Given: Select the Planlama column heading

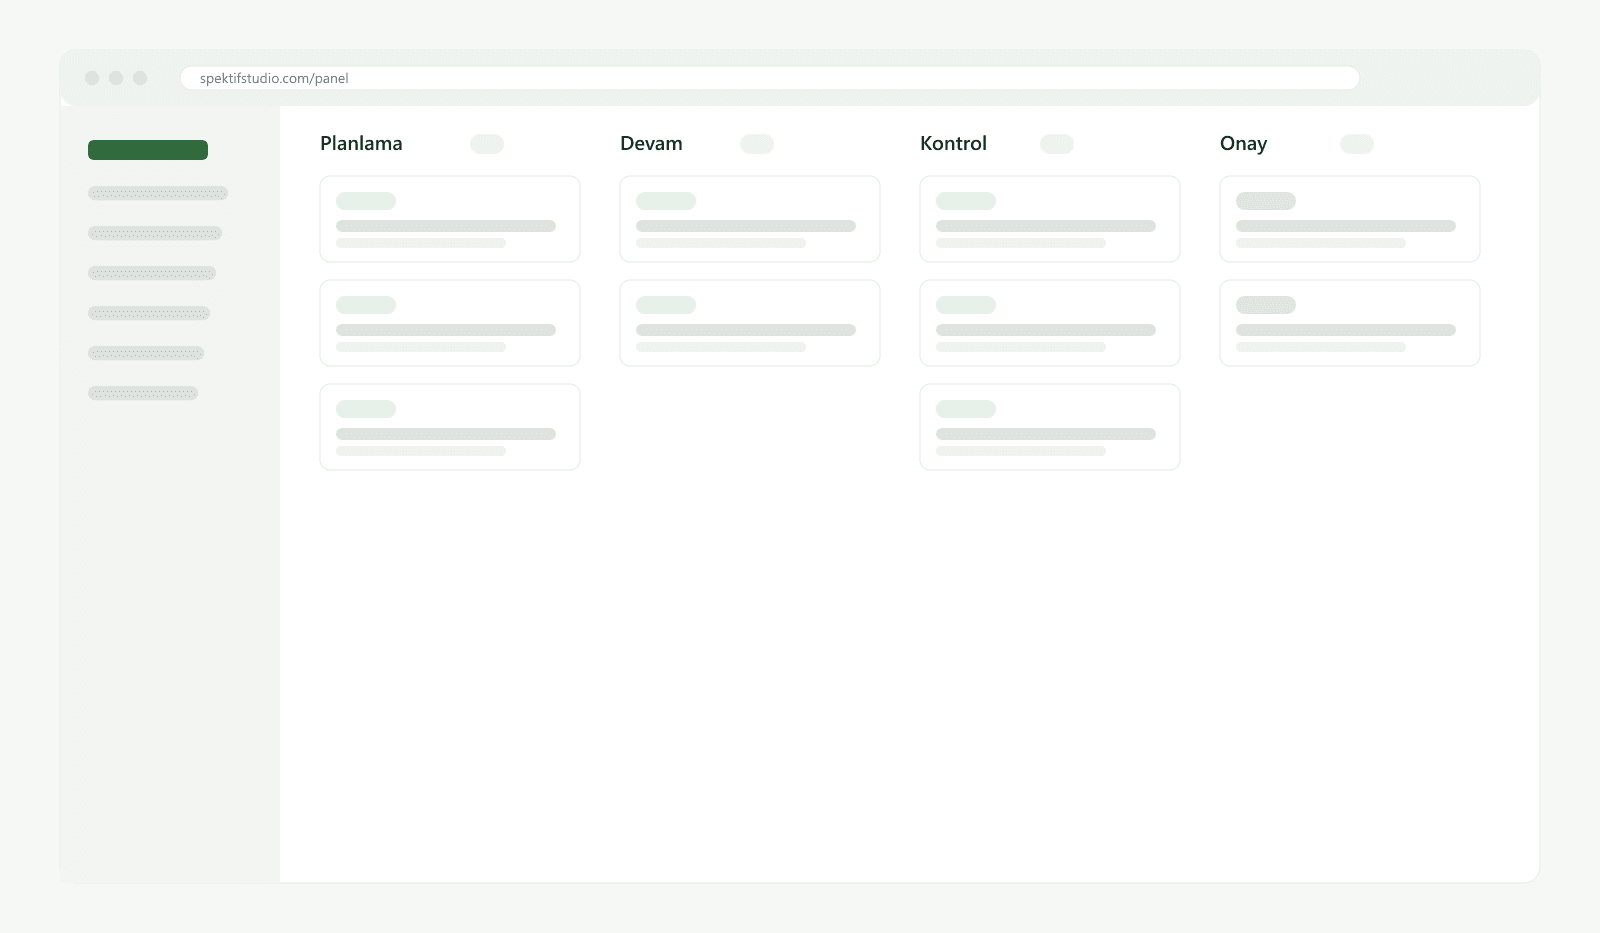Looking at the screenshot, I should tap(361, 143).
